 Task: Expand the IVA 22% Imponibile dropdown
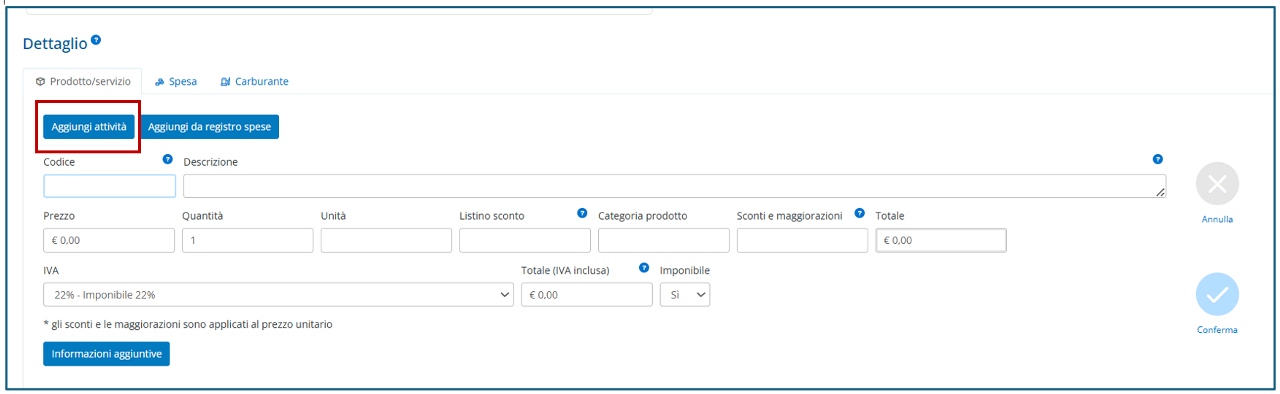point(279,295)
